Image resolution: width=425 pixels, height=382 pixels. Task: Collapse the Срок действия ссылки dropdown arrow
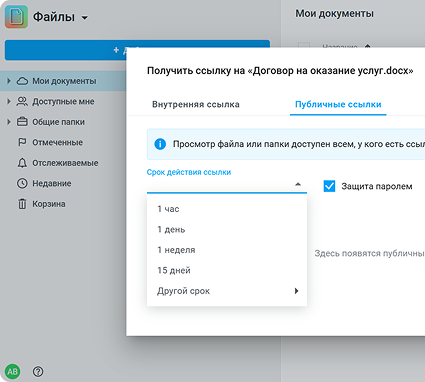point(298,184)
